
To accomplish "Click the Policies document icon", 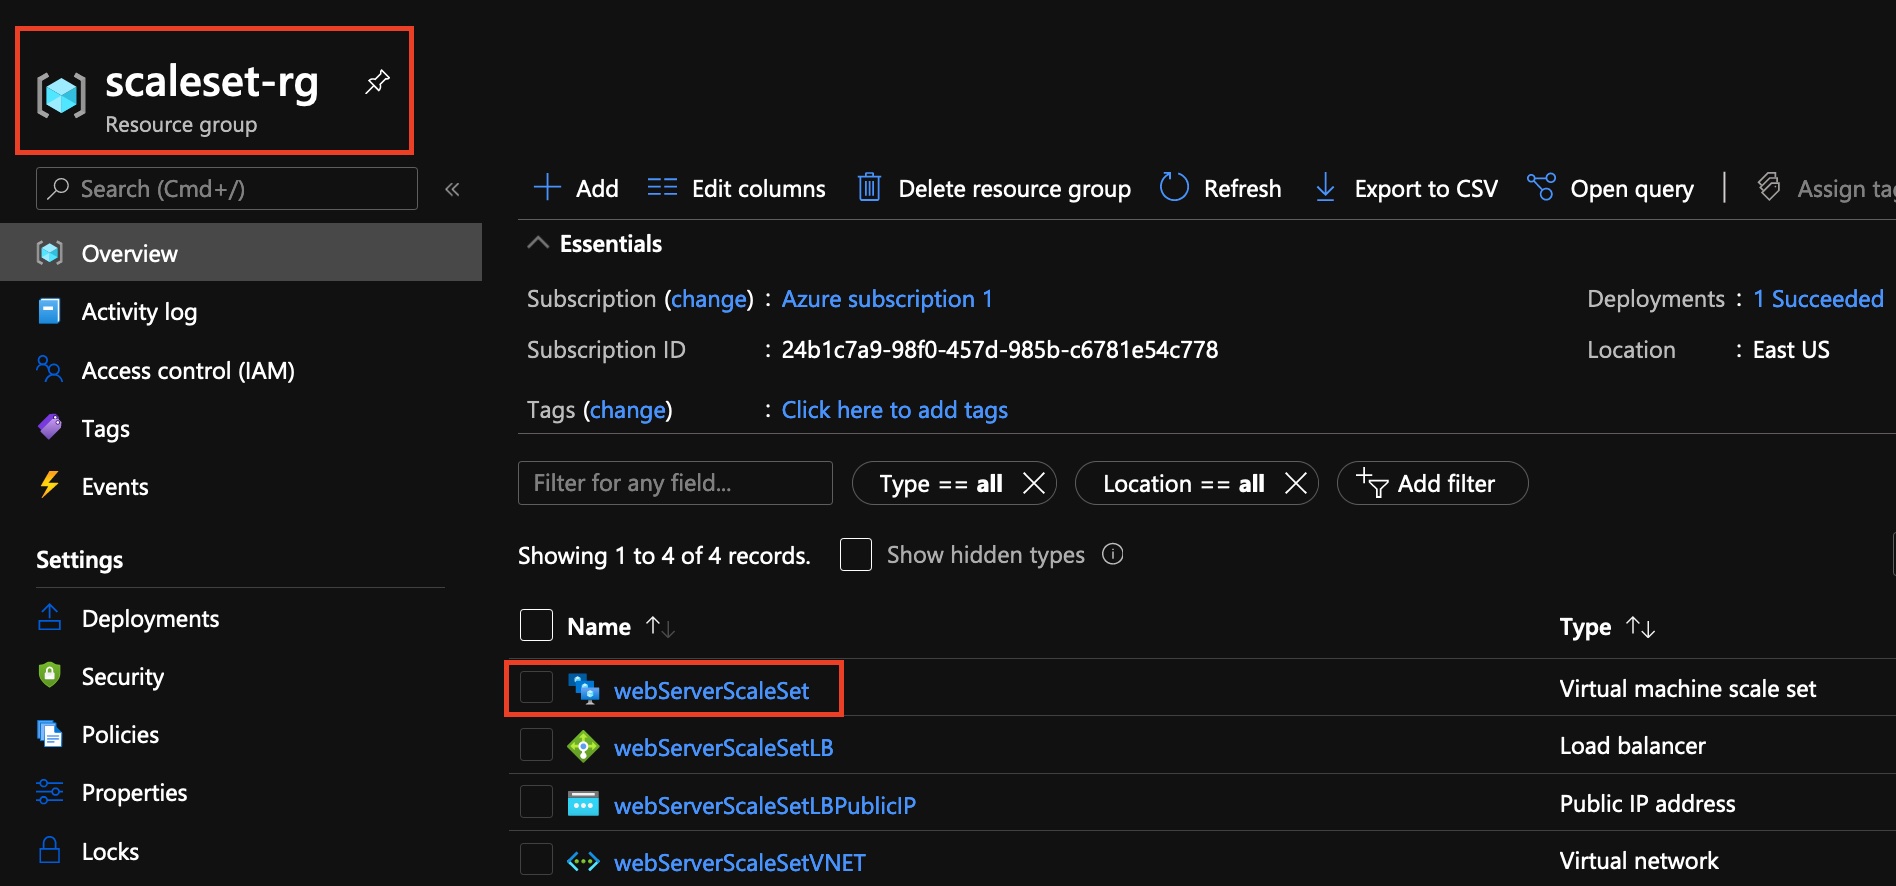I will point(49,733).
